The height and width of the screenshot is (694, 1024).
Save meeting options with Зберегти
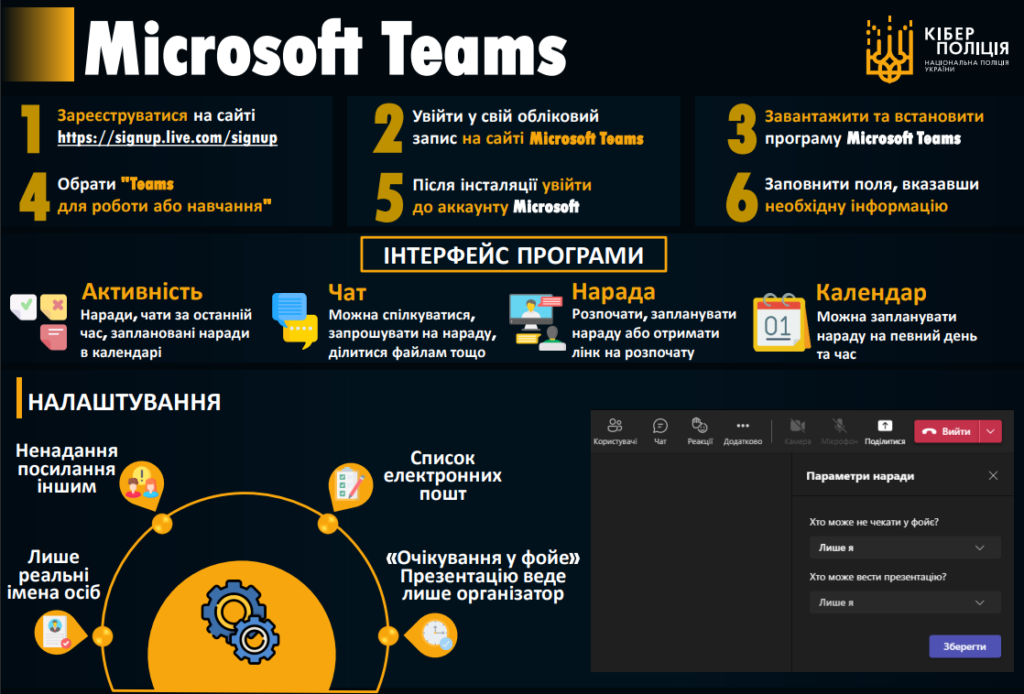pos(965,646)
